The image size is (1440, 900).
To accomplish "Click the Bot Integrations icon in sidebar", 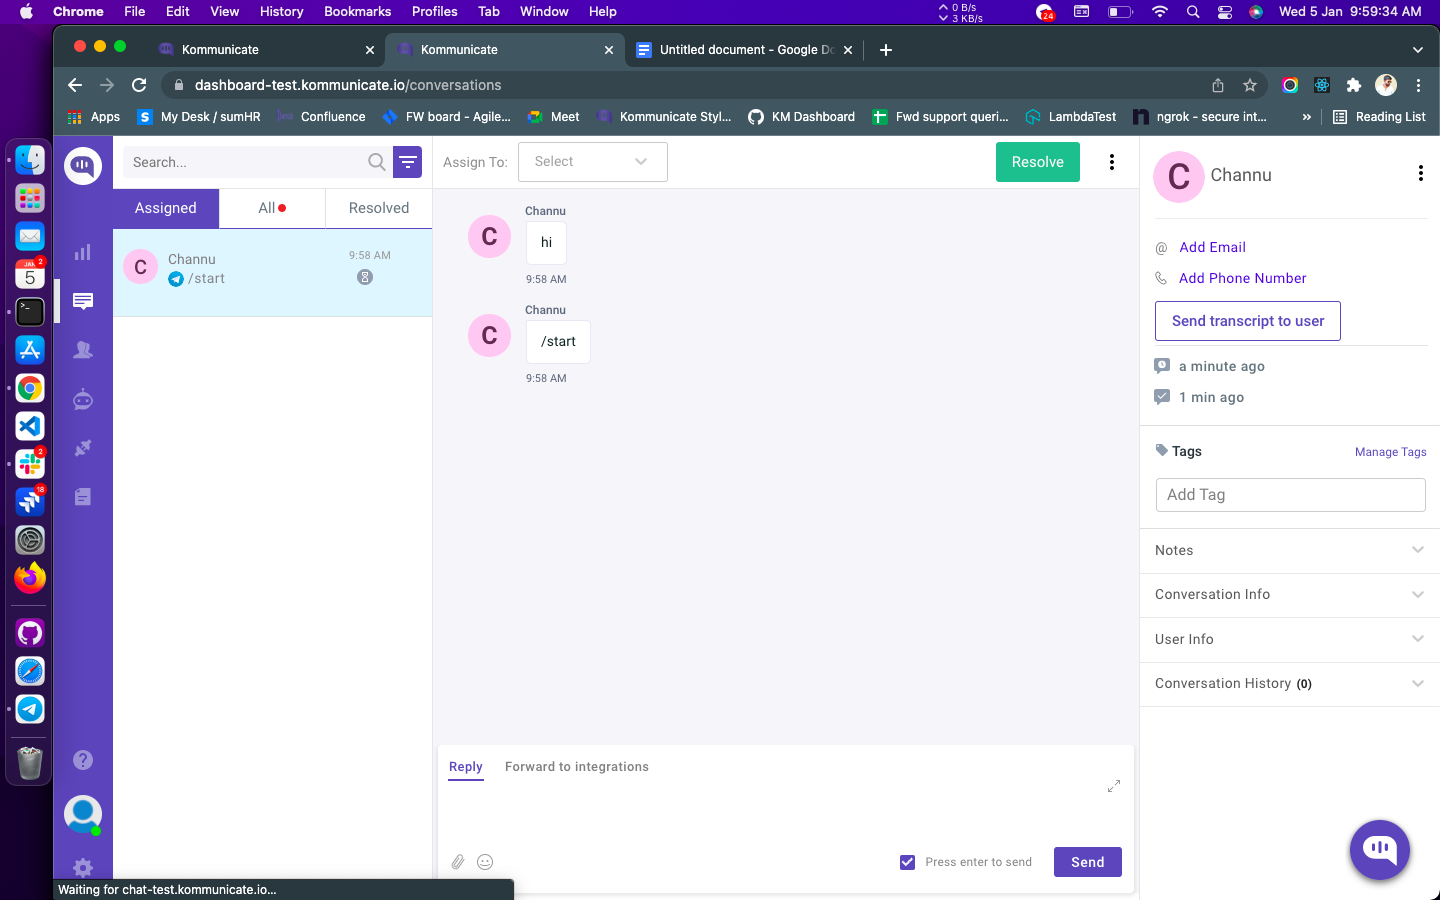I will coord(83,399).
